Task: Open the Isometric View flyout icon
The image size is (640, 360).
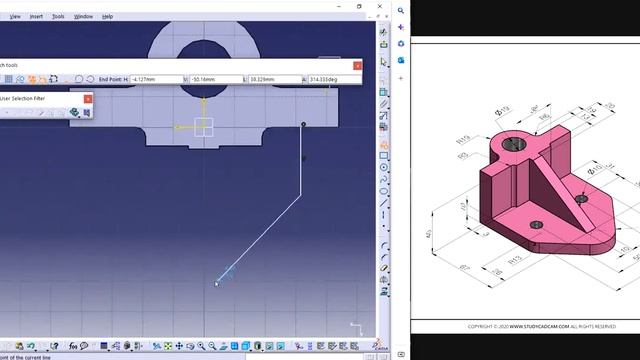Action: pyautogui.click(x=246, y=346)
